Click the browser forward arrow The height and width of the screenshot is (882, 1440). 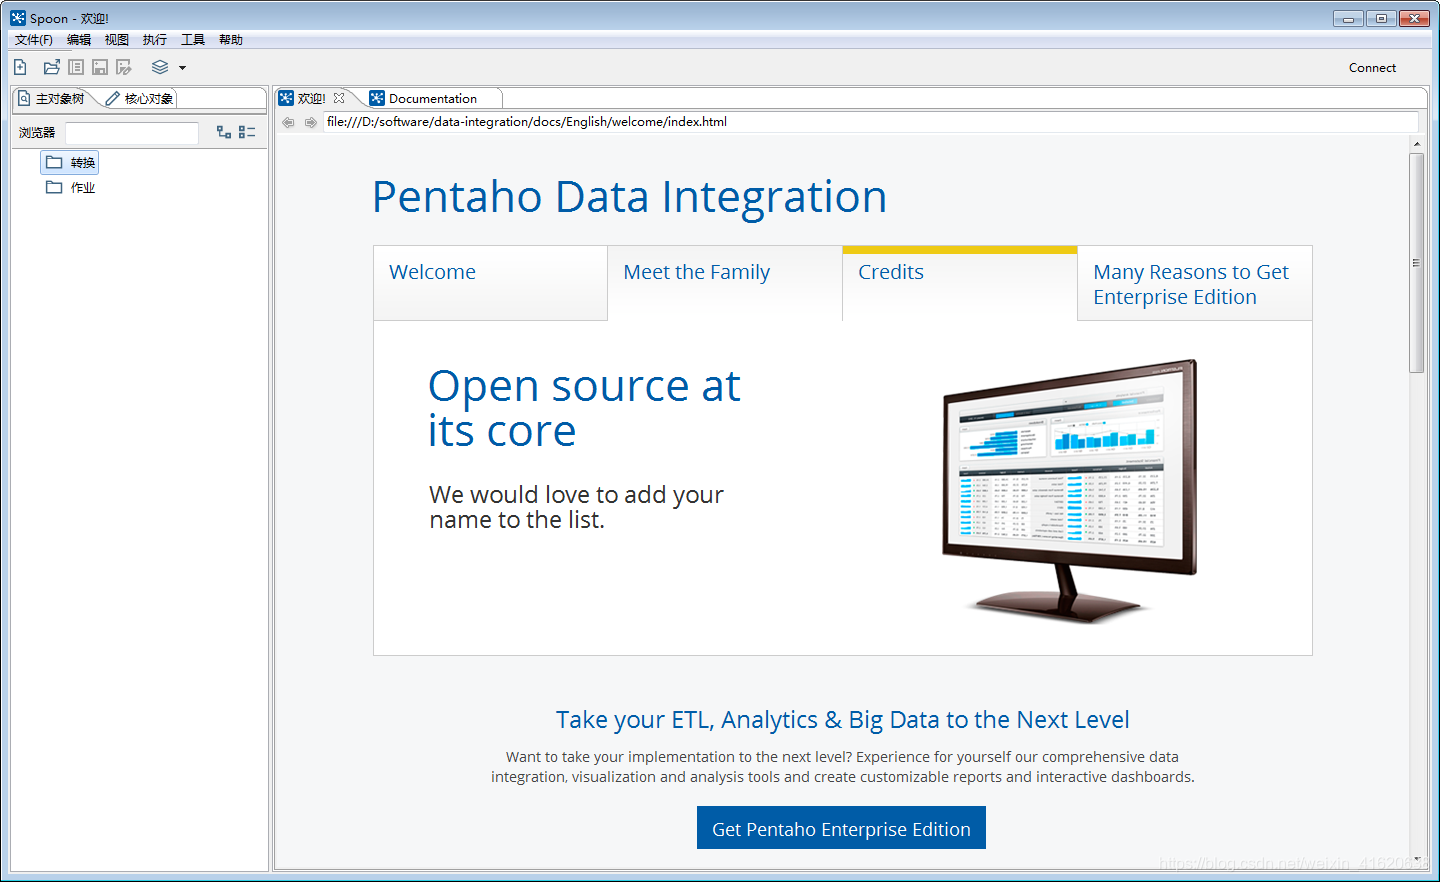(x=311, y=122)
